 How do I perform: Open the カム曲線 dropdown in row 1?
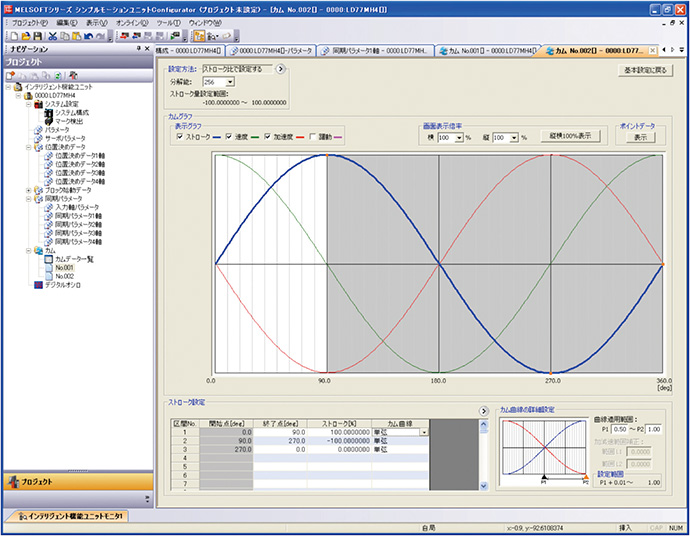click(425, 432)
